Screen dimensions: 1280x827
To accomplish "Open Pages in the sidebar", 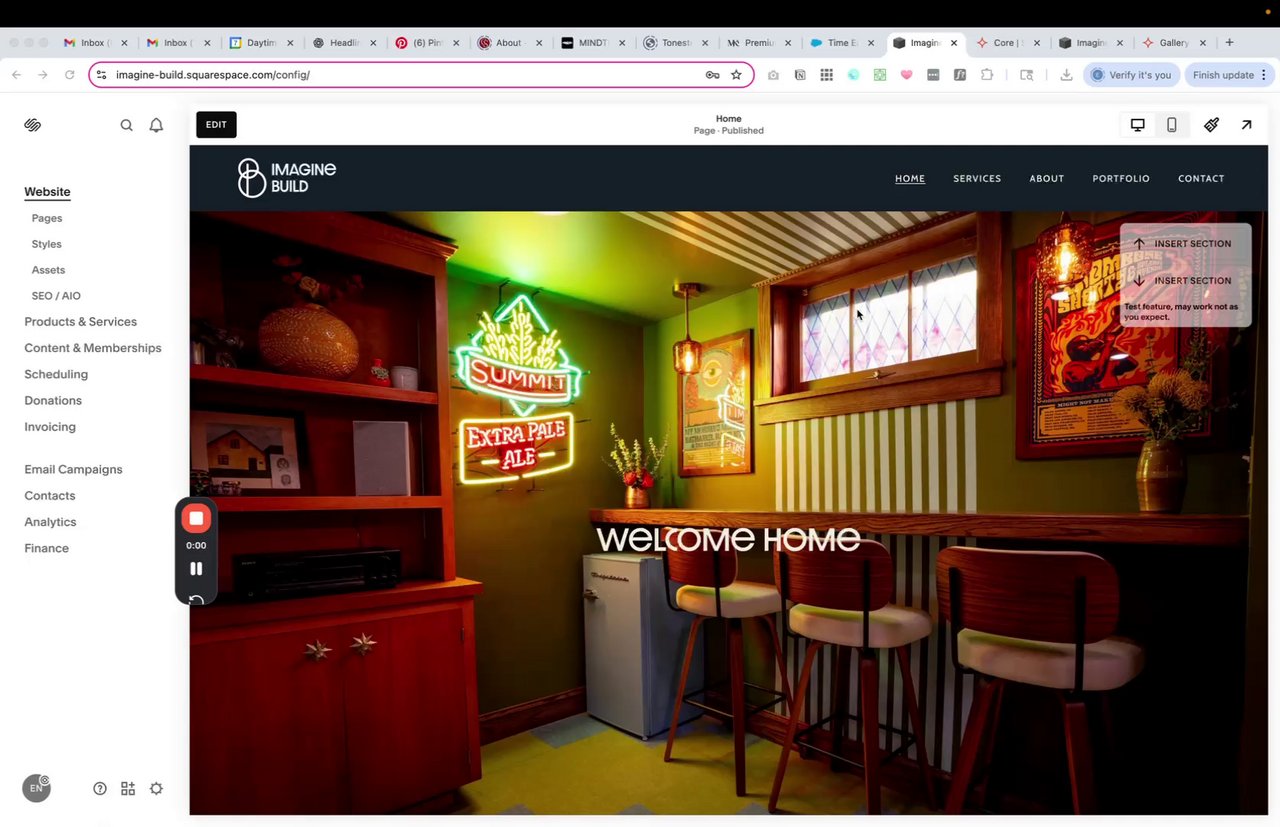I will click(x=47, y=218).
